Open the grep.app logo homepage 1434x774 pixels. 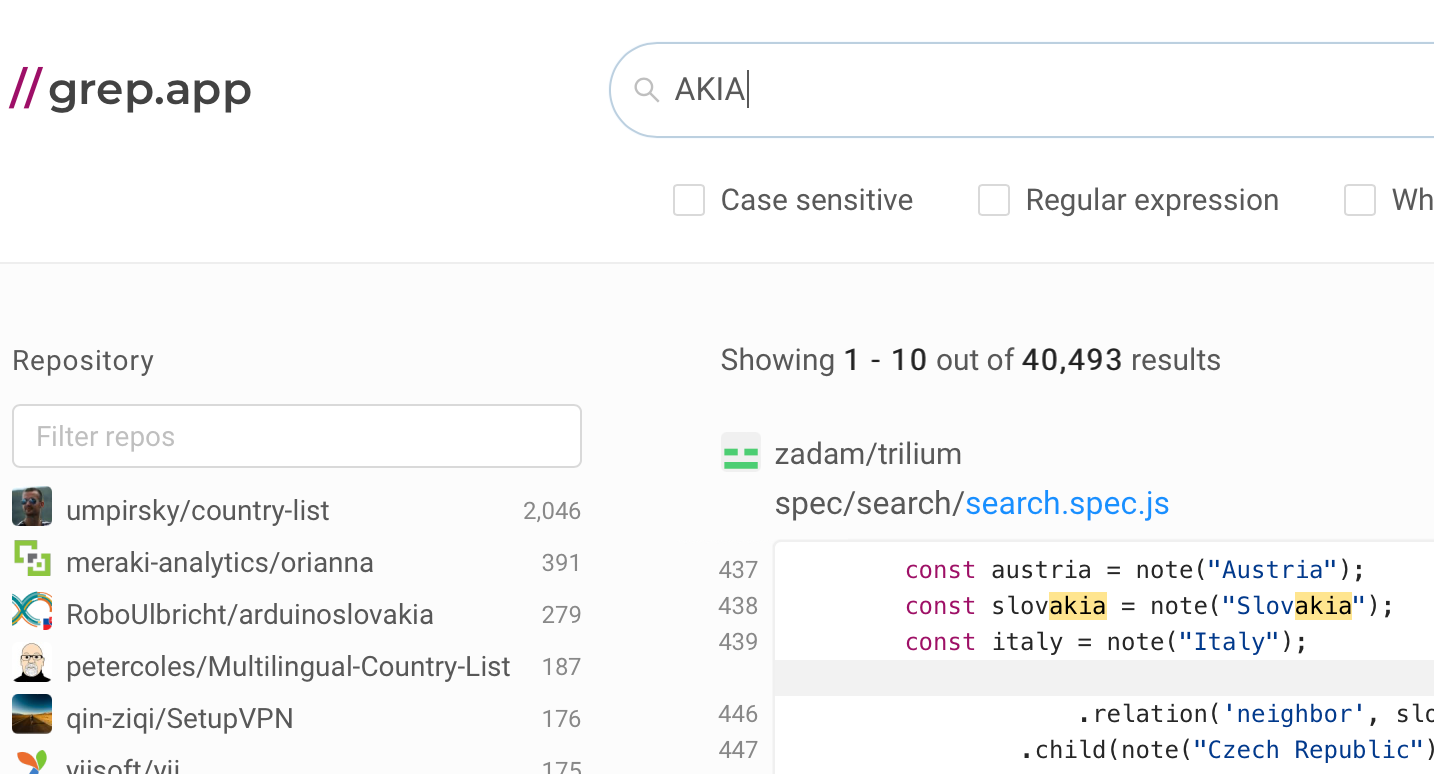coord(130,90)
